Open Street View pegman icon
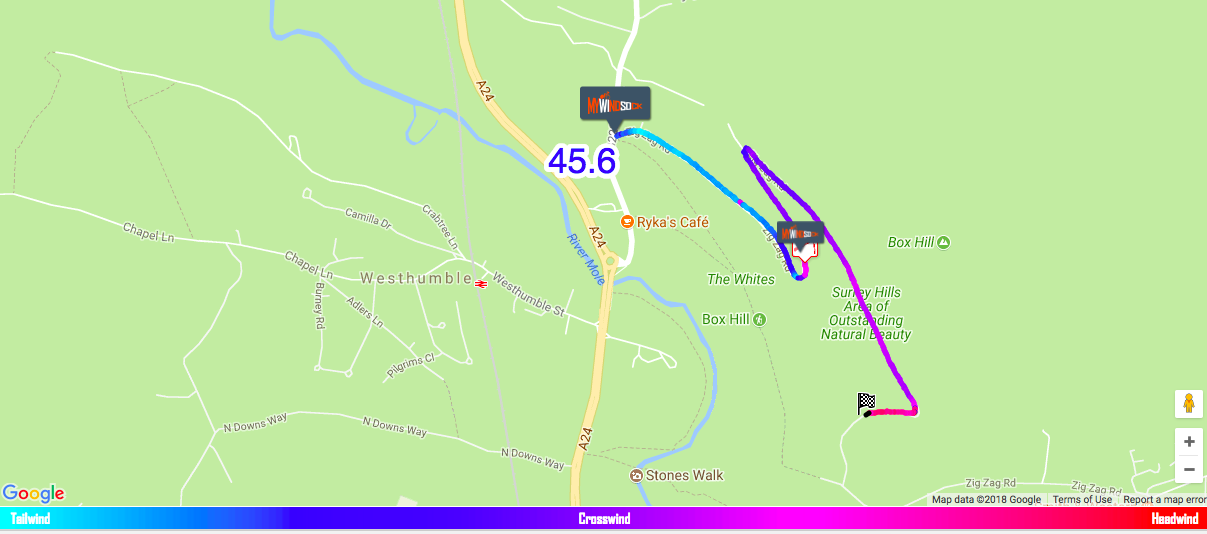 click(1188, 404)
